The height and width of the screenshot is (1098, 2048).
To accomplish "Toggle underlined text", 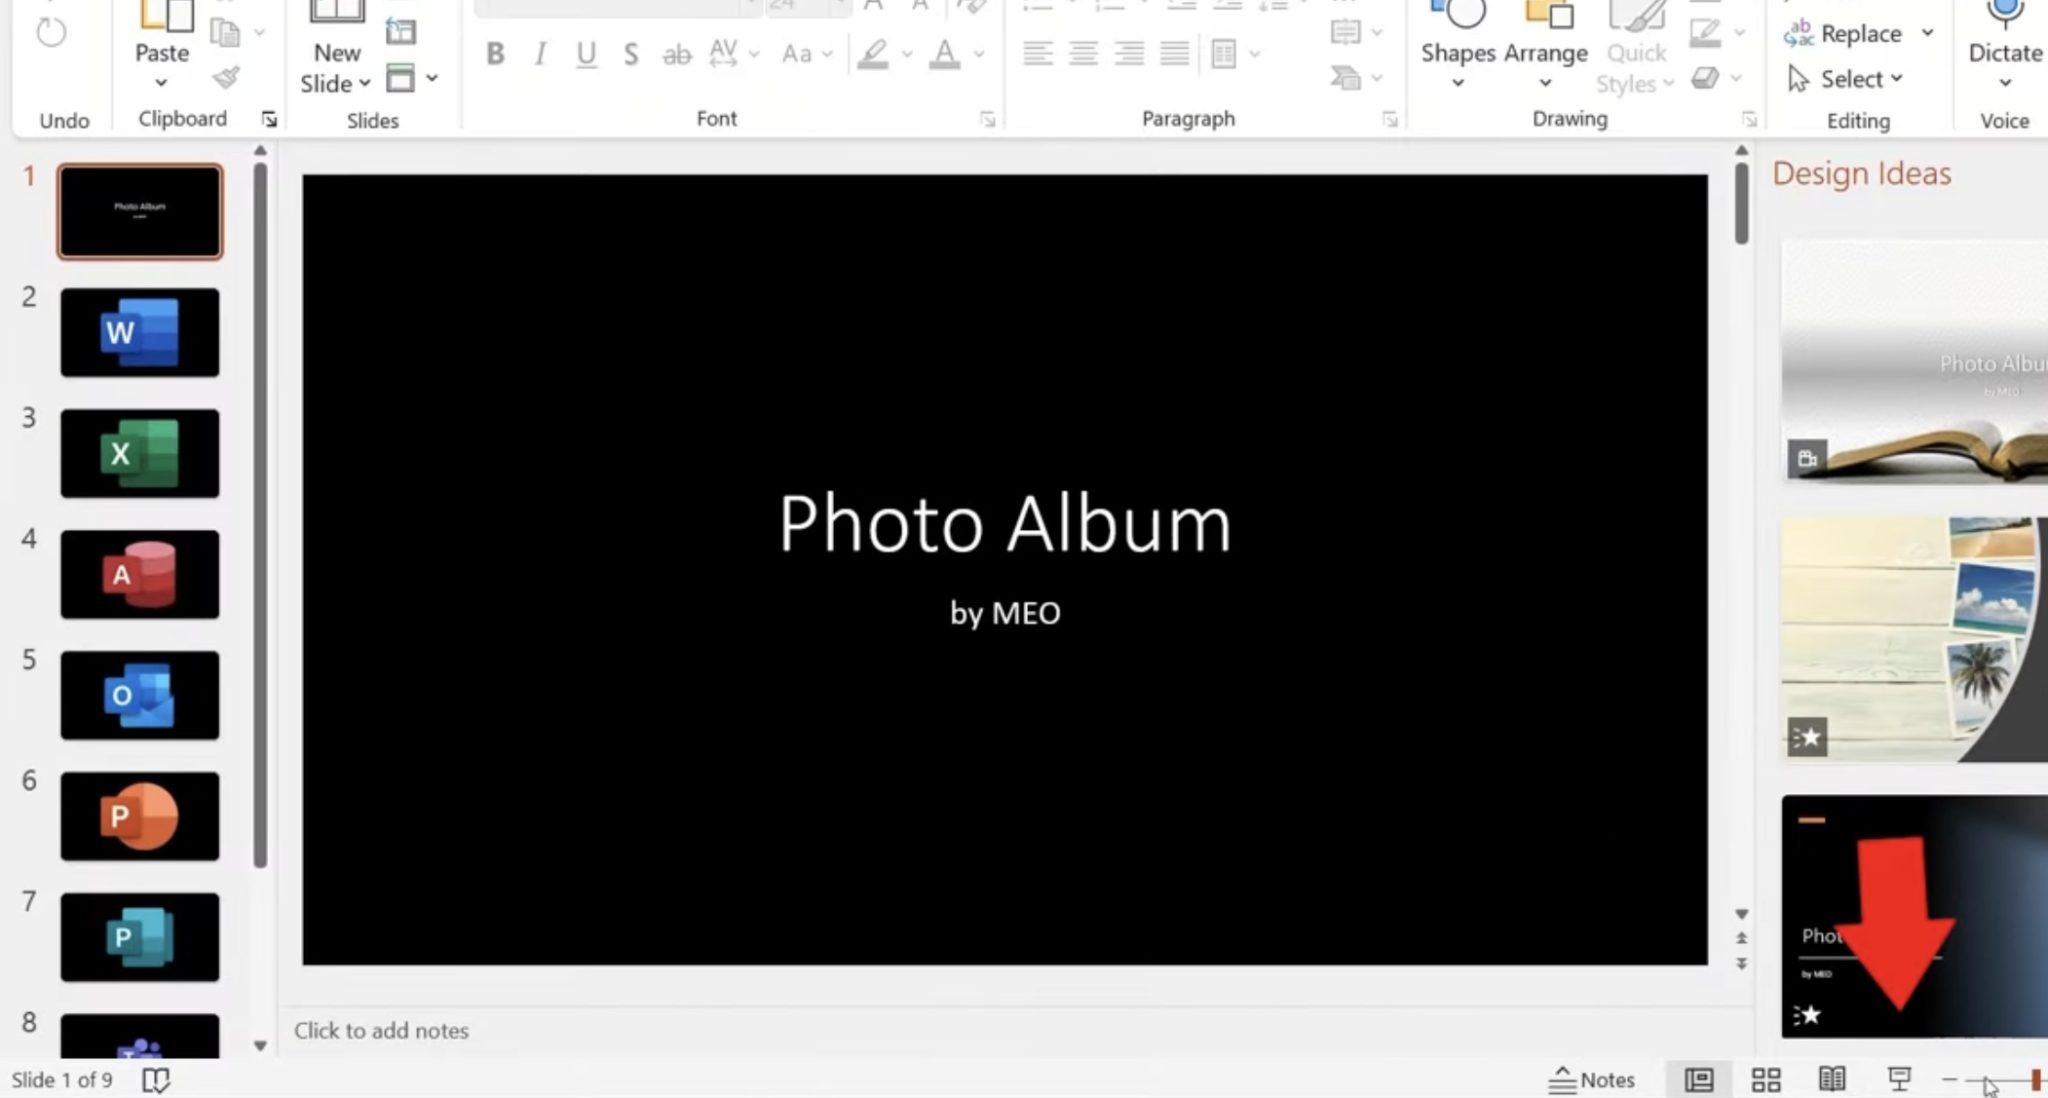I will coord(585,55).
